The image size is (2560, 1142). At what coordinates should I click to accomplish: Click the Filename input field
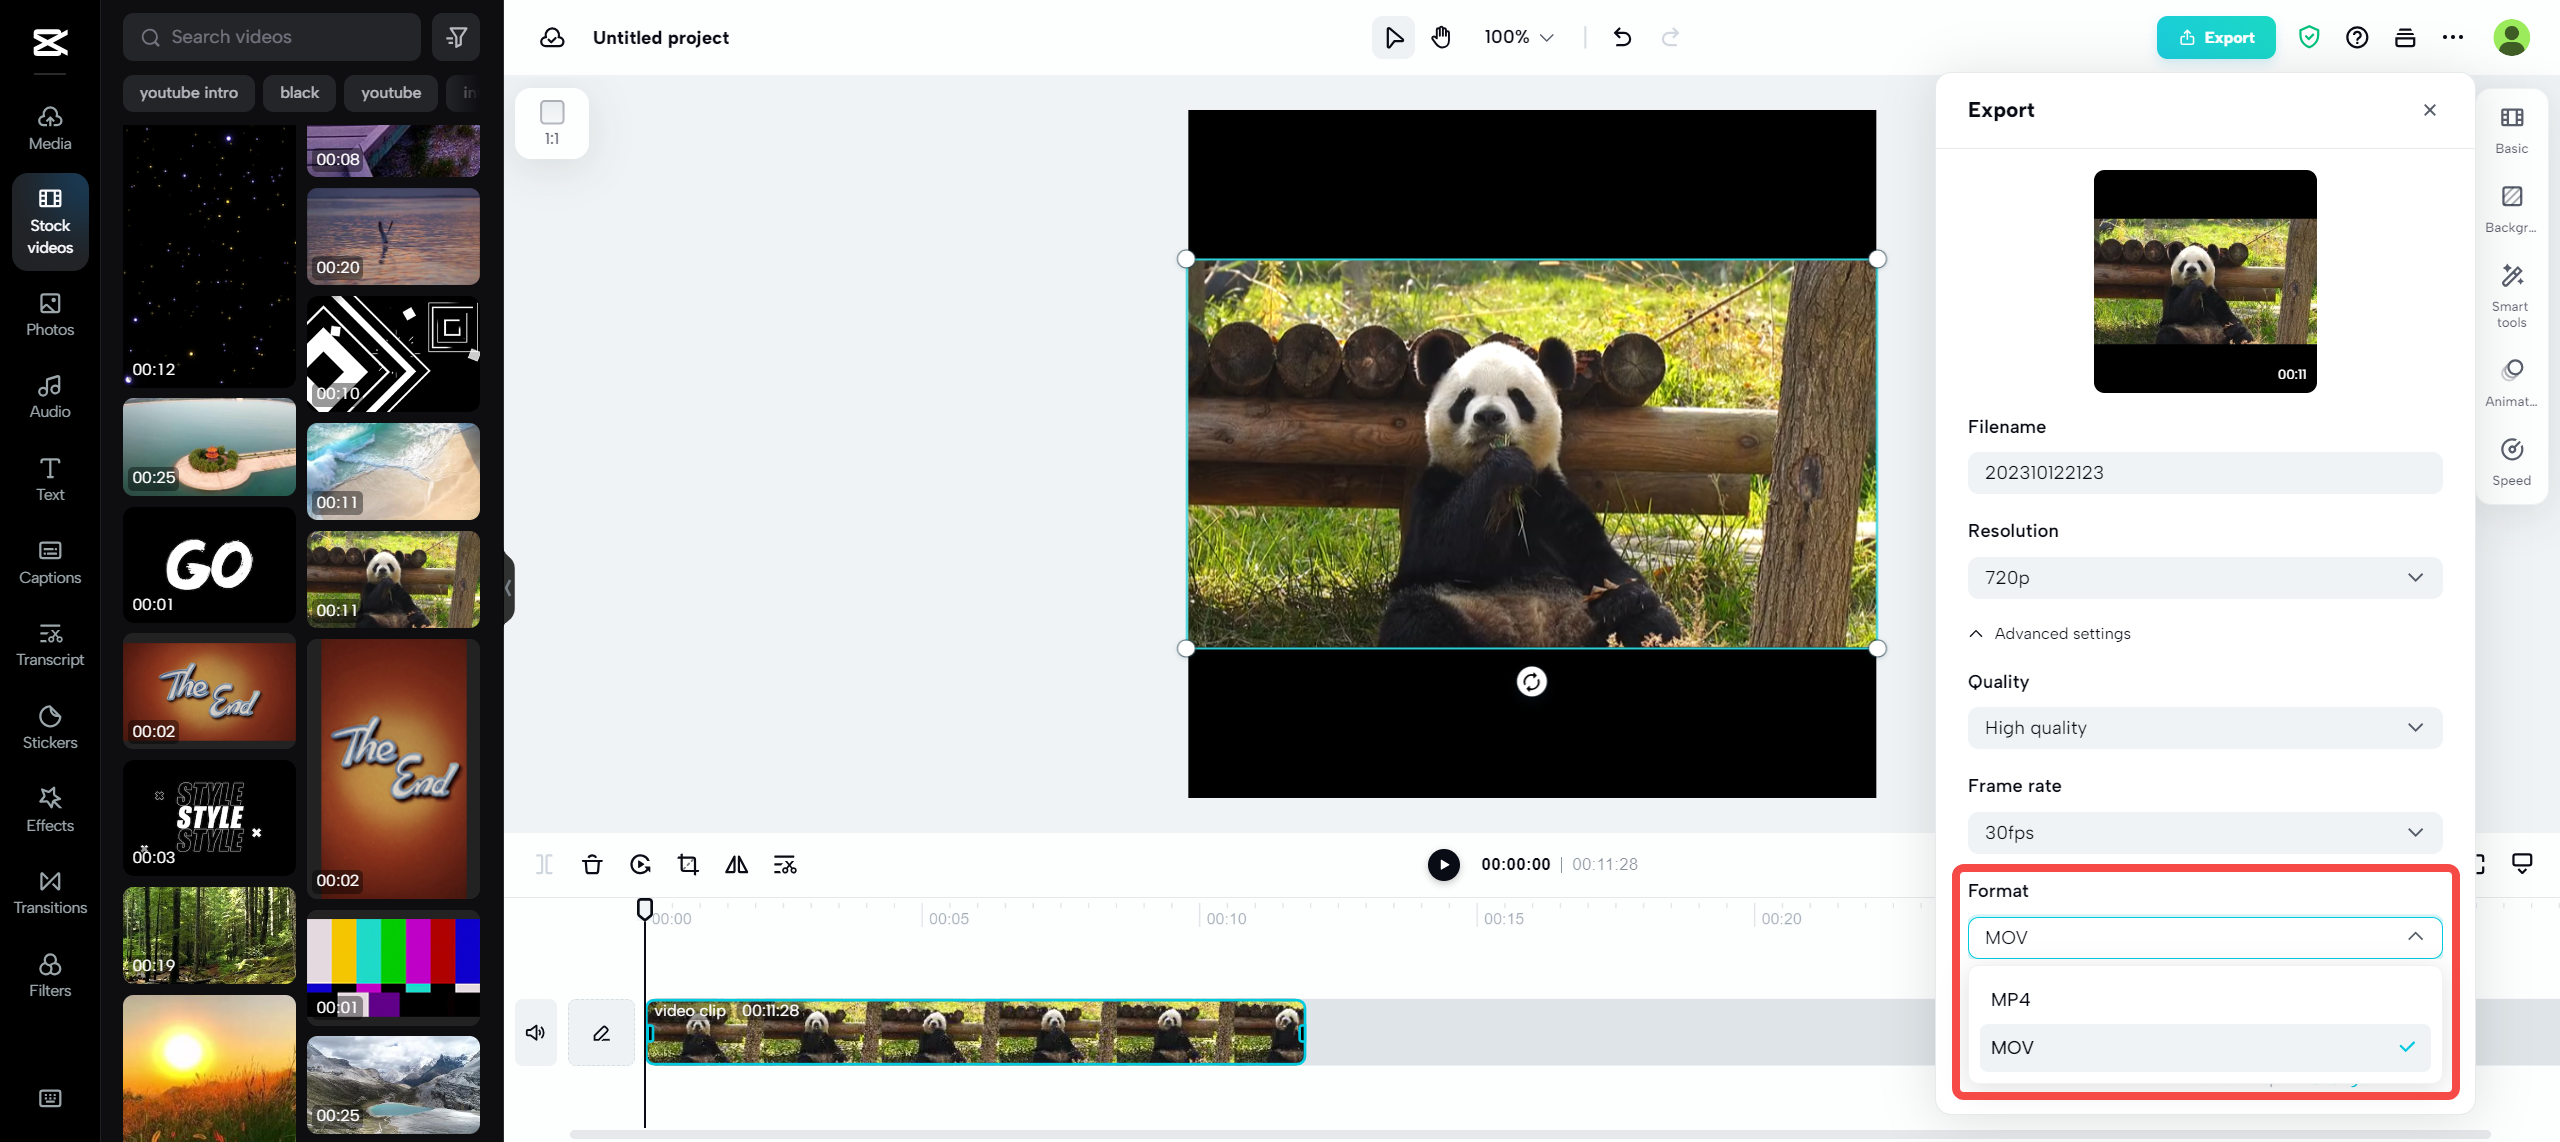point(2204,472)
